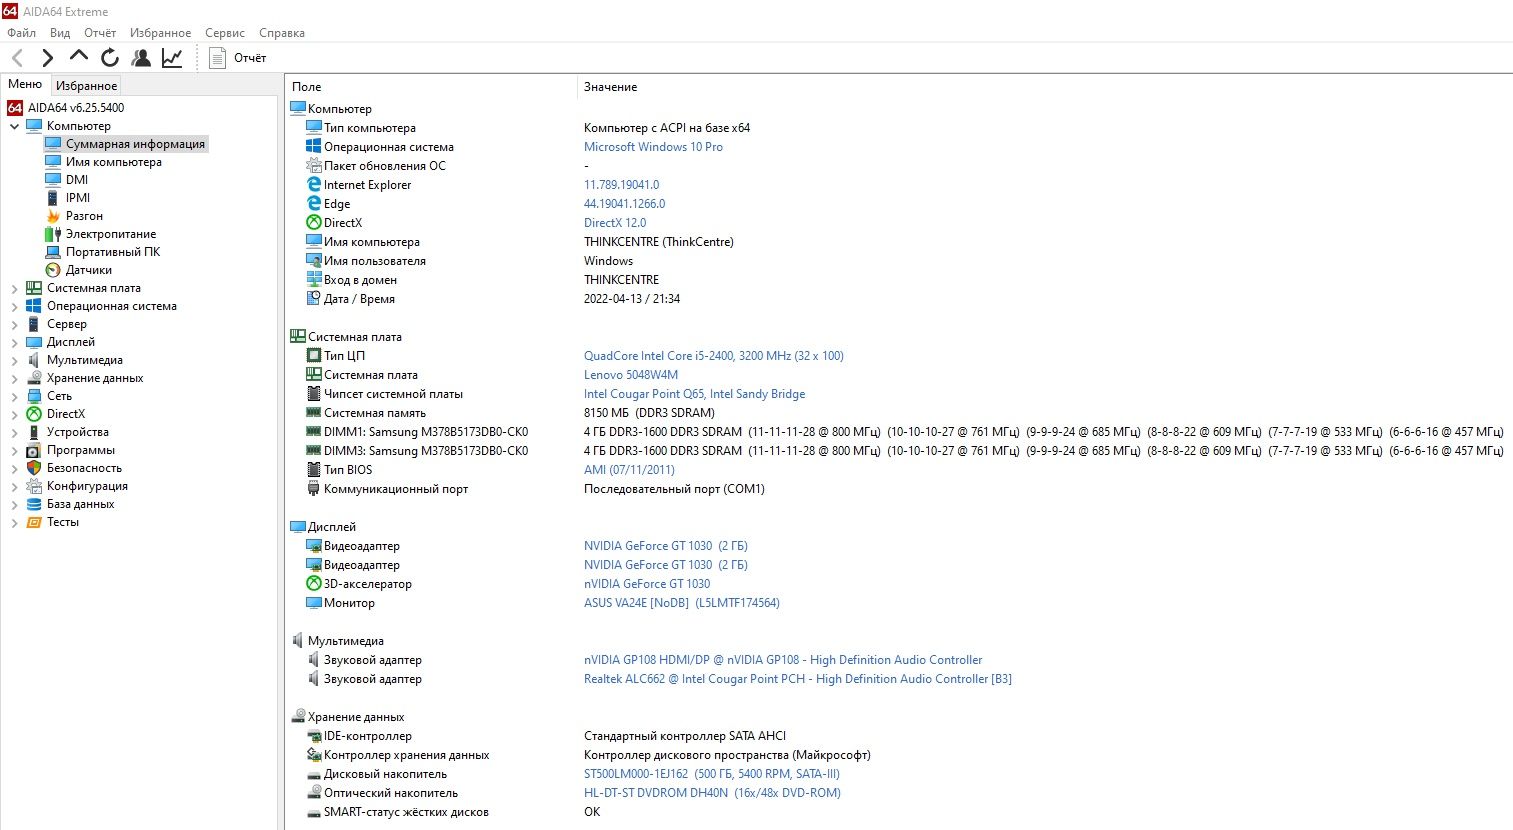Click the Портативный ПК laptop icon
Image resolution: width=1513 pixels, height=830 pixels.
pos(53,252)
